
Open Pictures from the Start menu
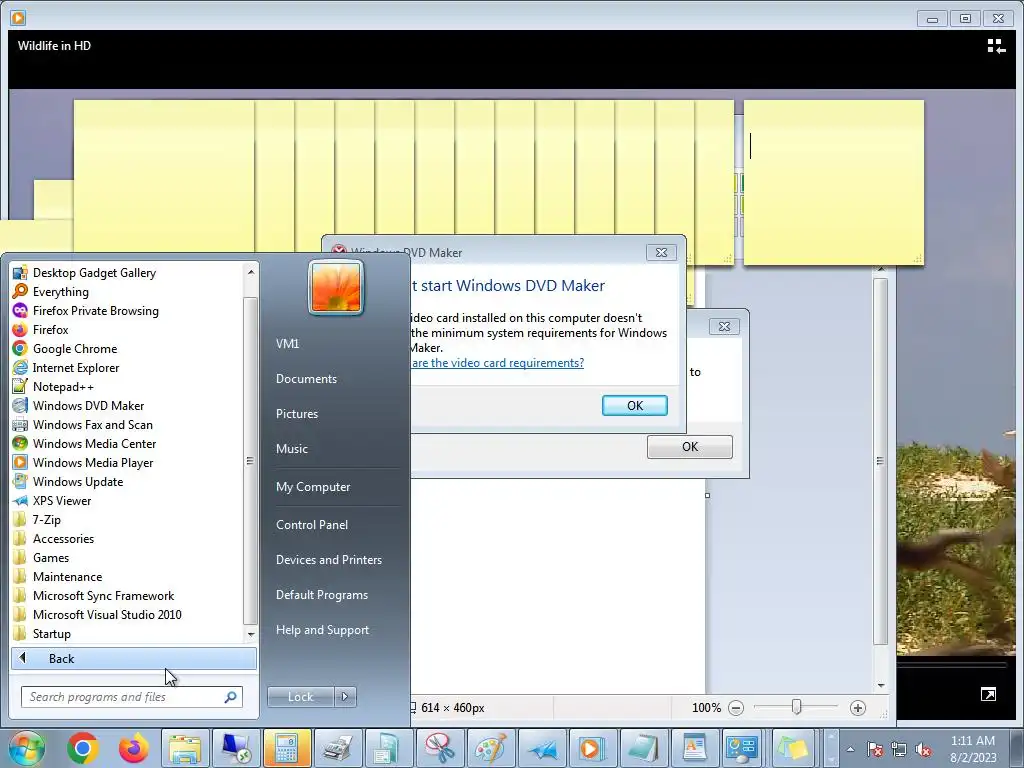297,414
